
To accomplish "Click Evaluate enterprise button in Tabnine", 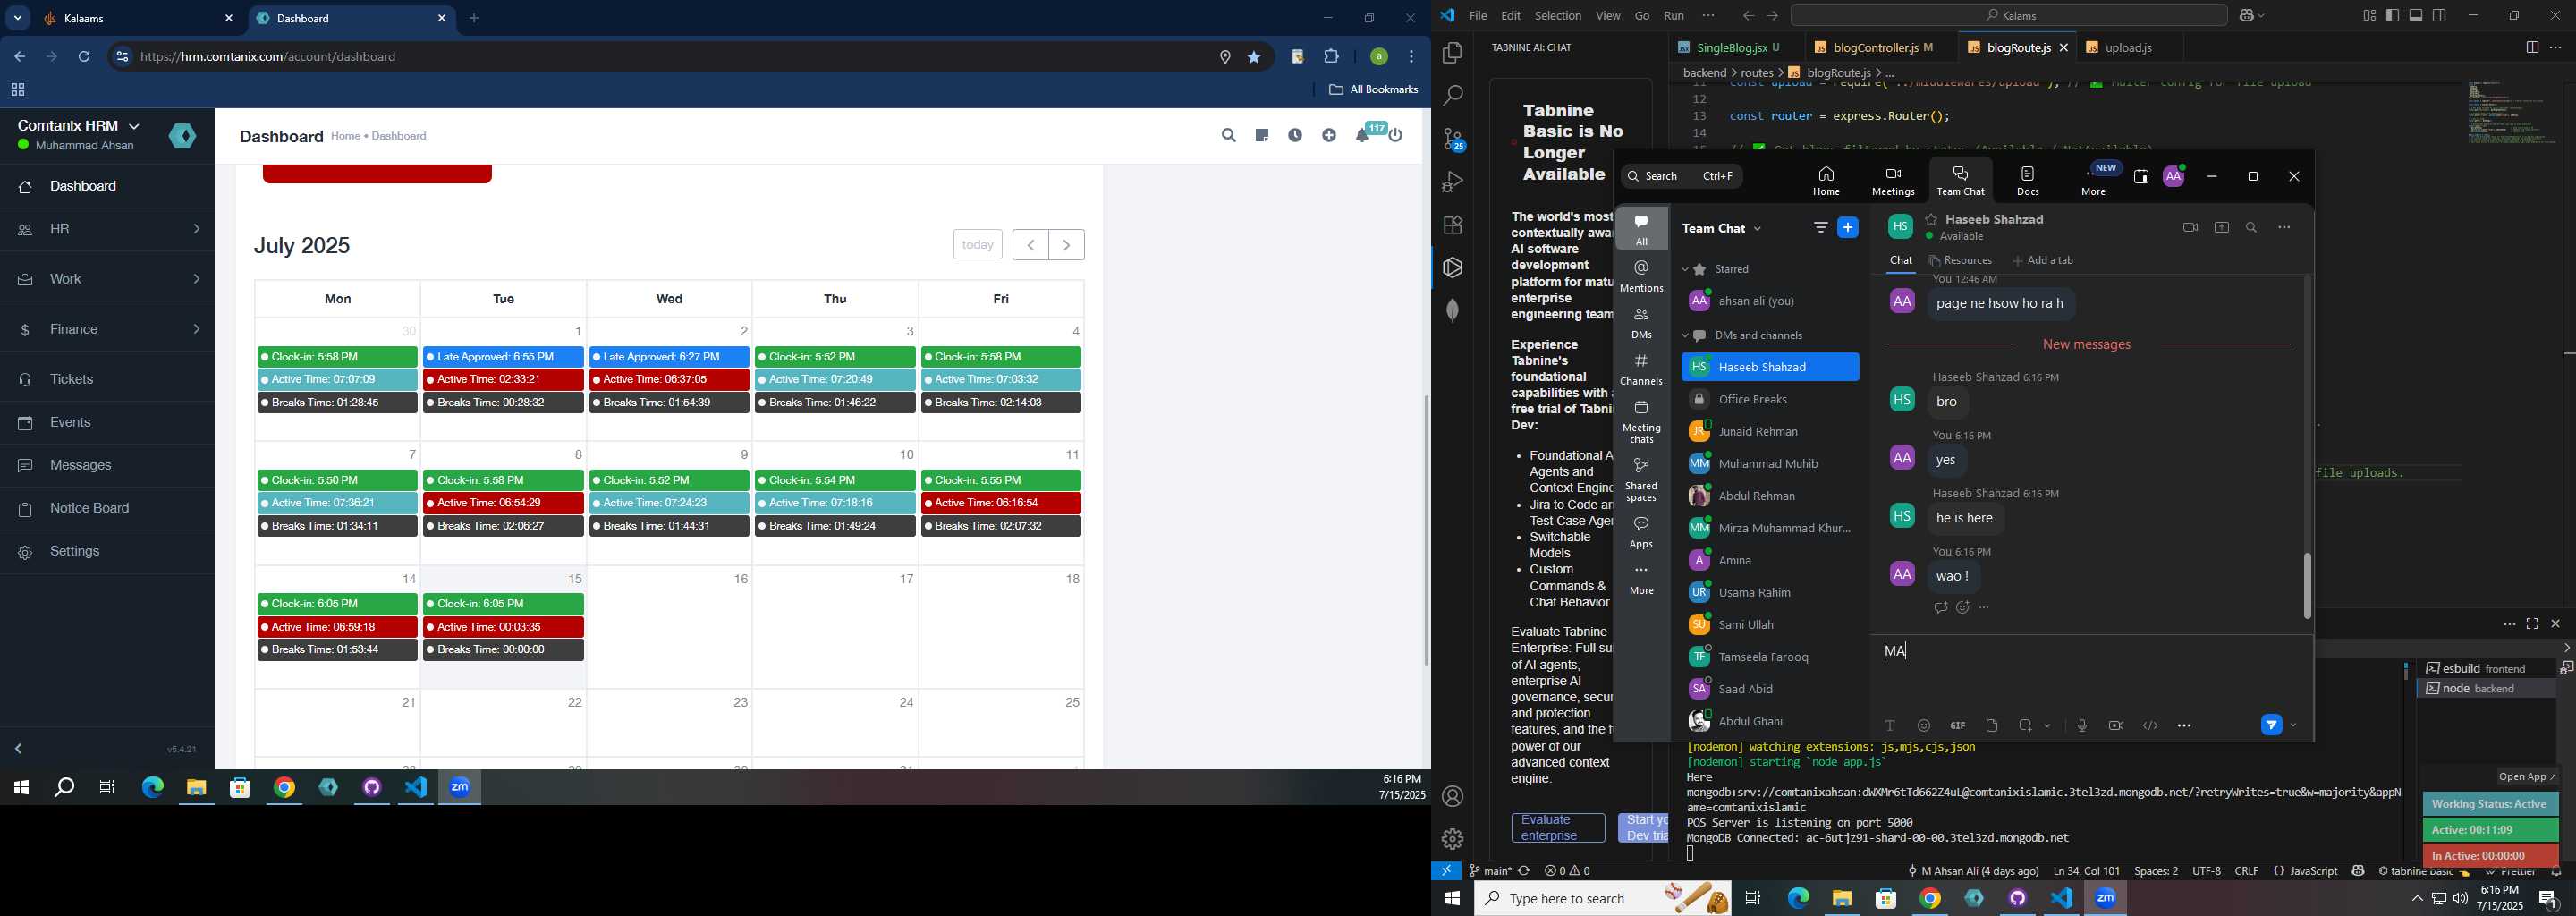I will pos(1557,828).
